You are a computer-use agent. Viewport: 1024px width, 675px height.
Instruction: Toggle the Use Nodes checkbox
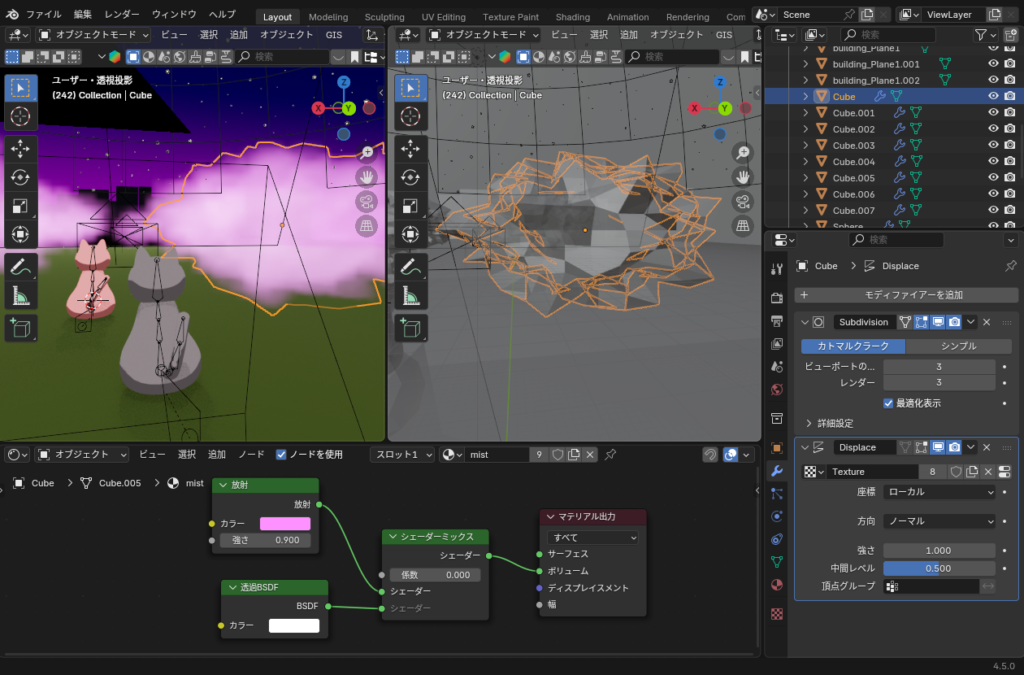281,454
